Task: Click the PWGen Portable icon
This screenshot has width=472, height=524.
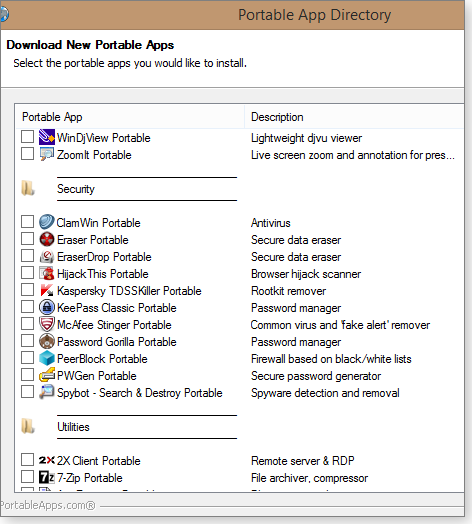Action: pyautogui.click(x=47, y=375)
